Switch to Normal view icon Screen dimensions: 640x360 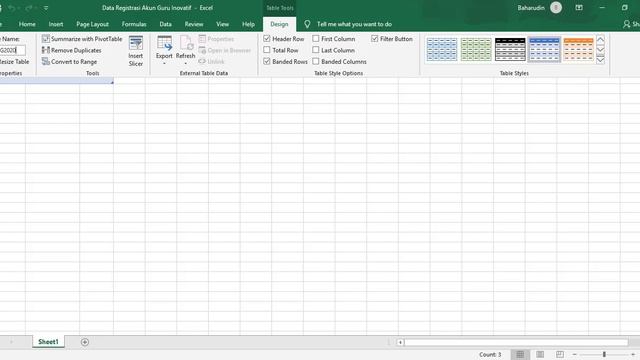(x=520, y=354)
